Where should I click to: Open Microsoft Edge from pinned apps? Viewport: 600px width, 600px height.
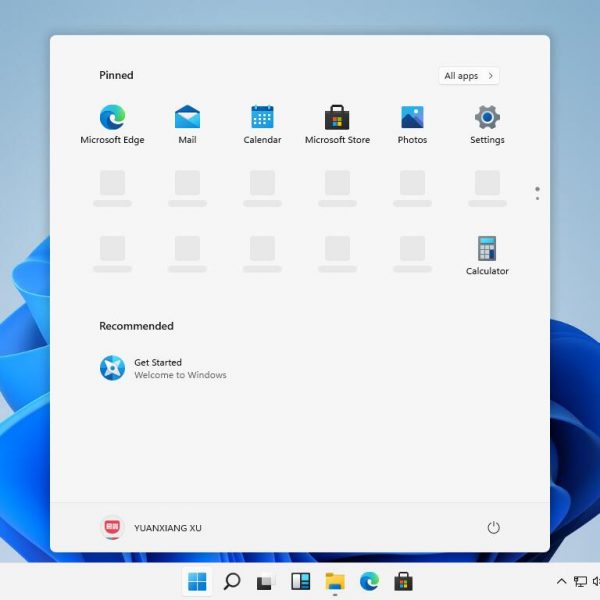pyautogui.click(x=112, y=125)
